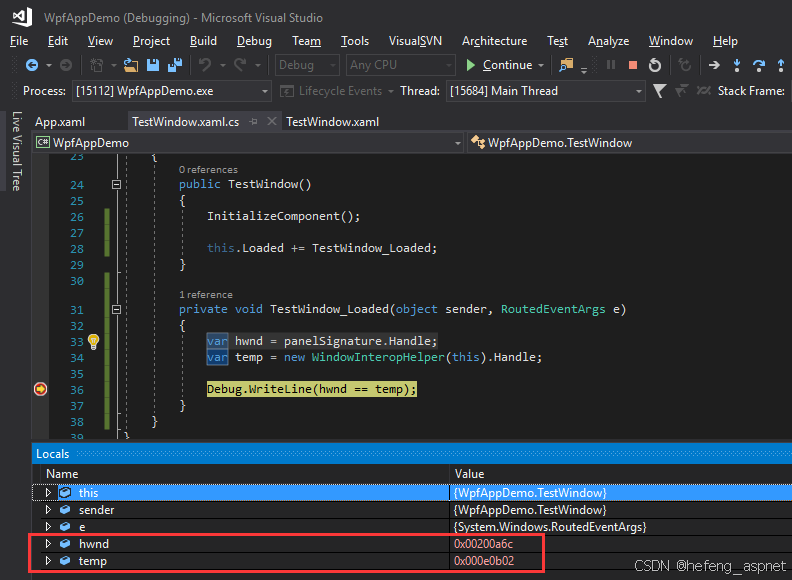Click the Step Out icon
Screen dimensions: 792x580
click(x=781, y=65)
